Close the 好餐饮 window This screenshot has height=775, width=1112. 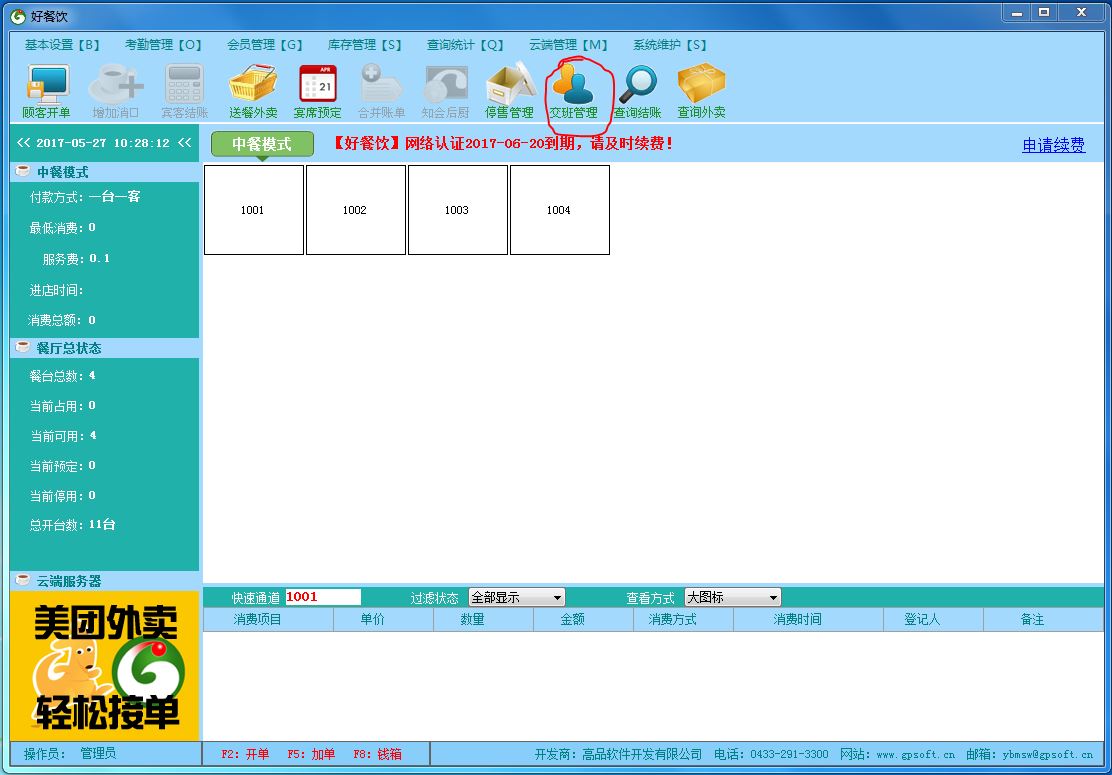click(1082, 13)
